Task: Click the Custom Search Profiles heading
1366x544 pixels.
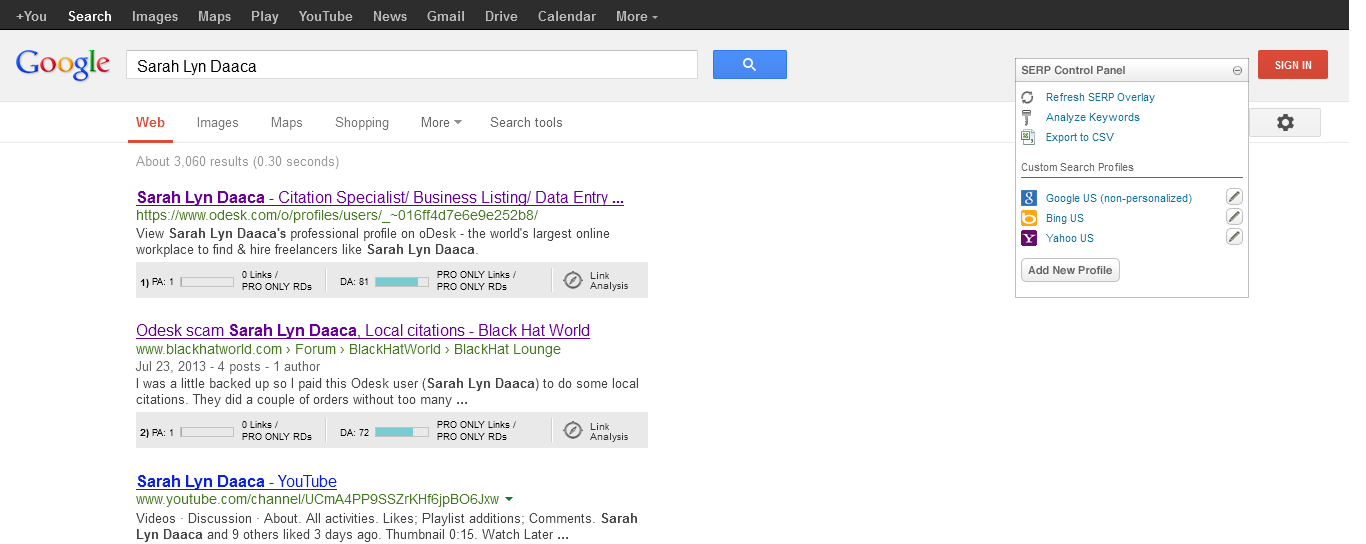Action: [1077, 167]
